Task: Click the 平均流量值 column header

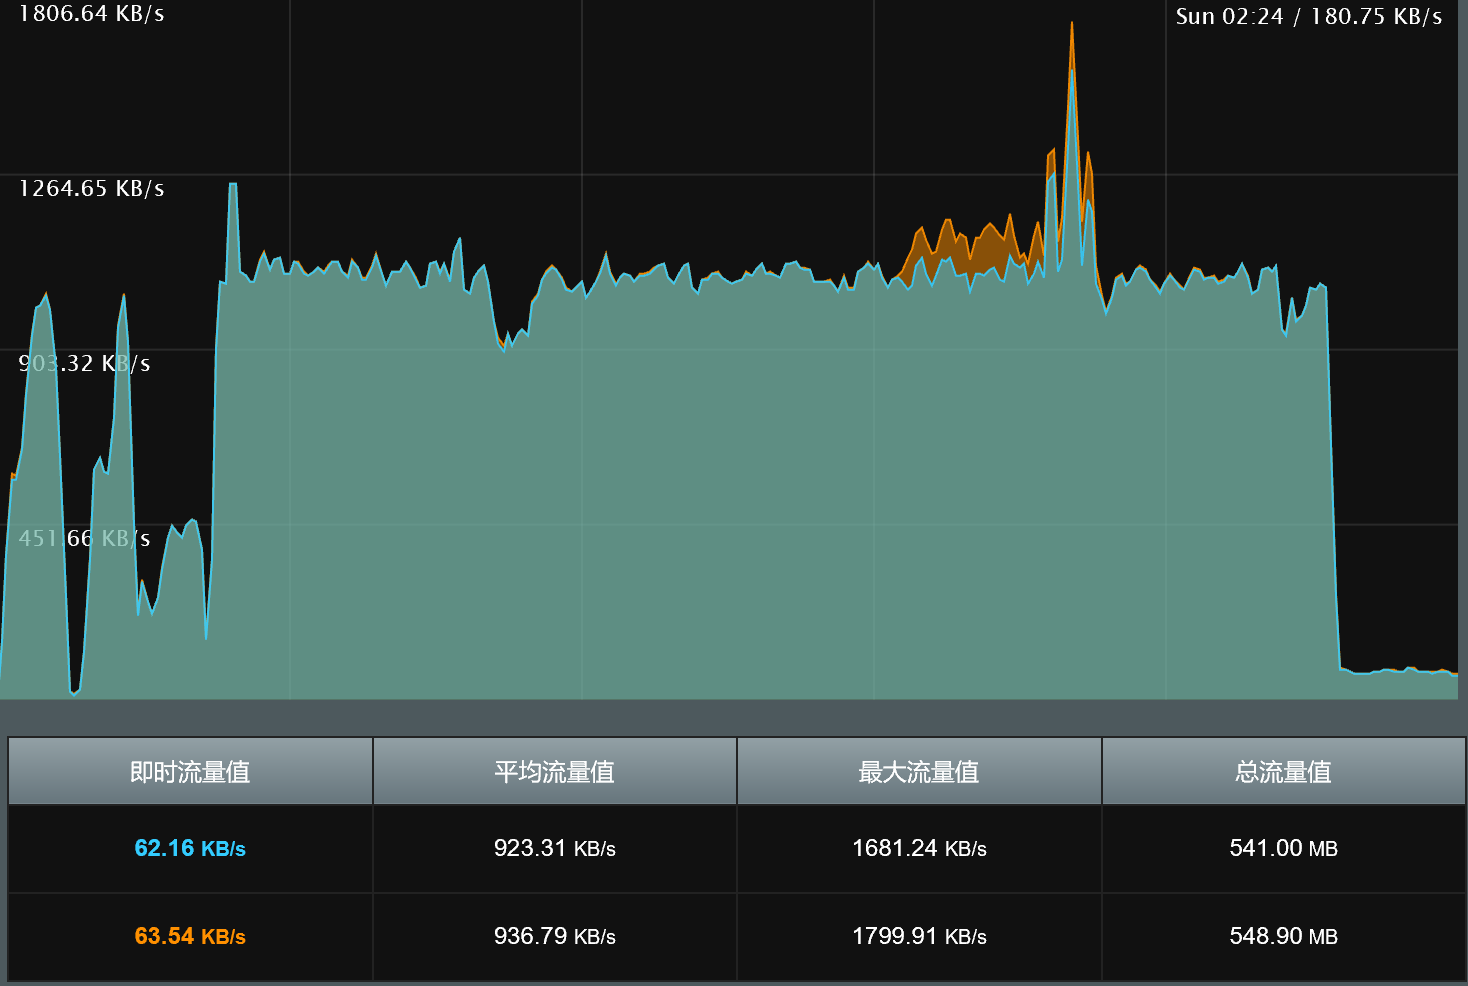Action: tap(555, 771)
